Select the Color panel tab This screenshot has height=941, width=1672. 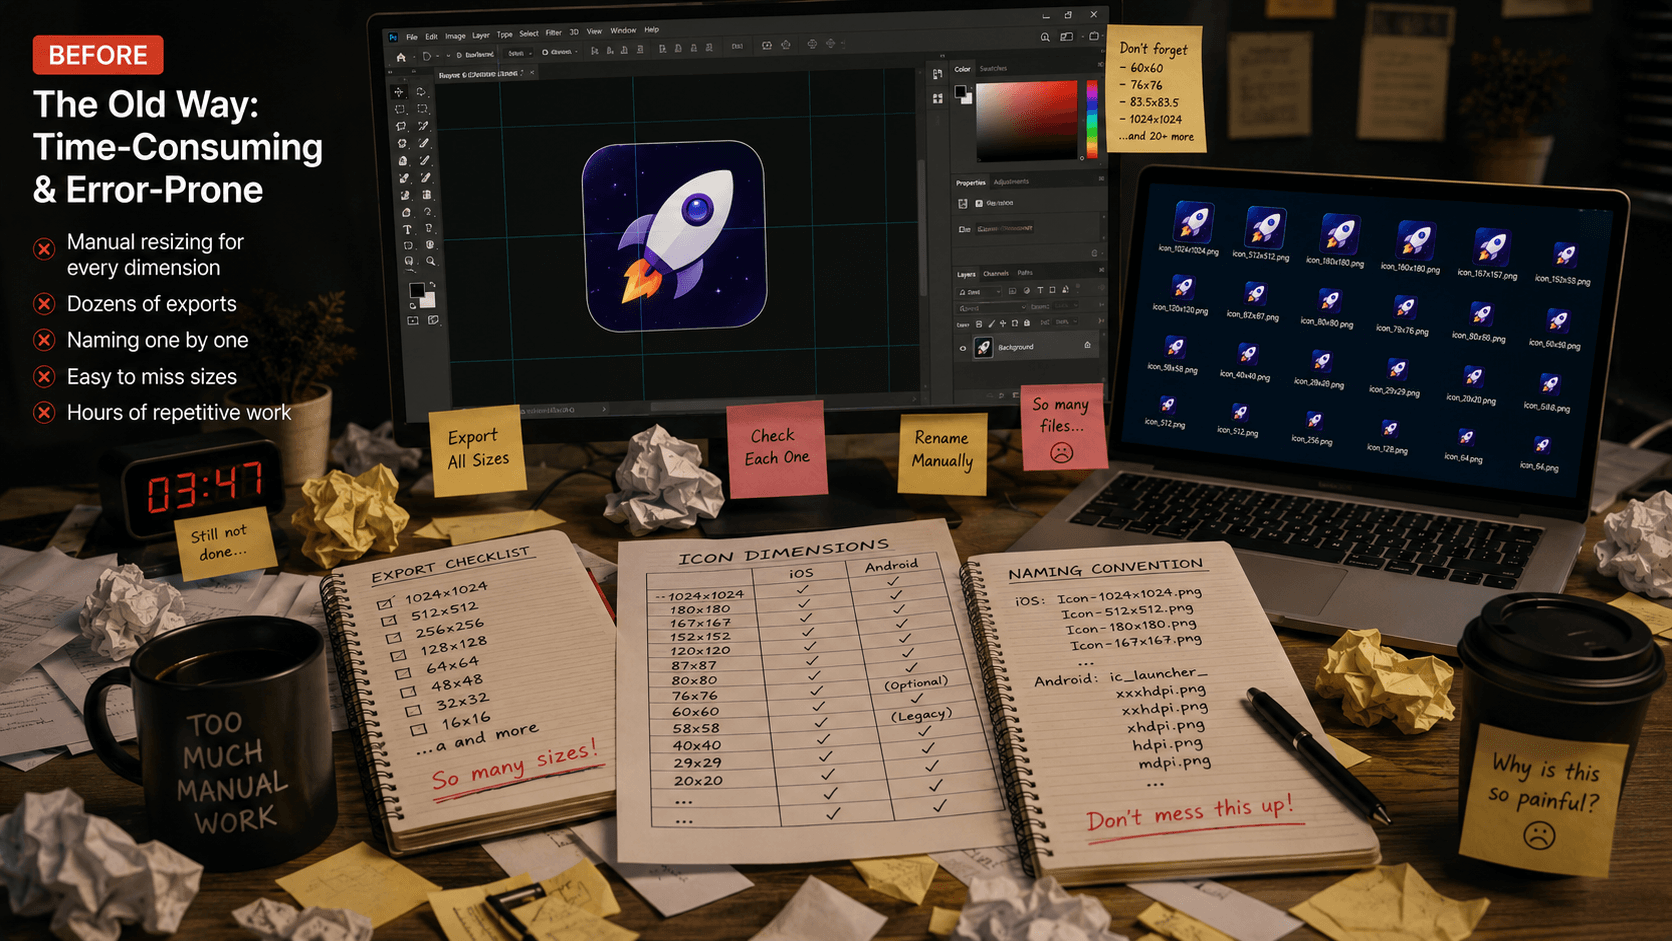click(x=962, y=69)
